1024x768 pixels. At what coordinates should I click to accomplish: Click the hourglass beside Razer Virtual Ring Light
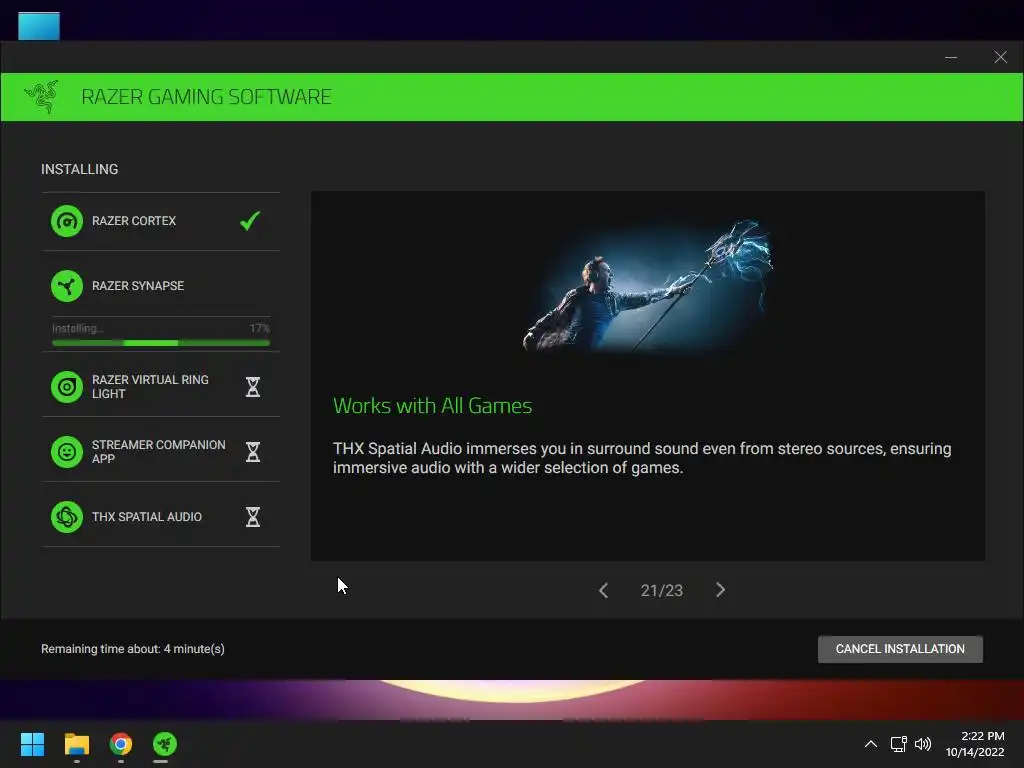[x=253, y=387]
